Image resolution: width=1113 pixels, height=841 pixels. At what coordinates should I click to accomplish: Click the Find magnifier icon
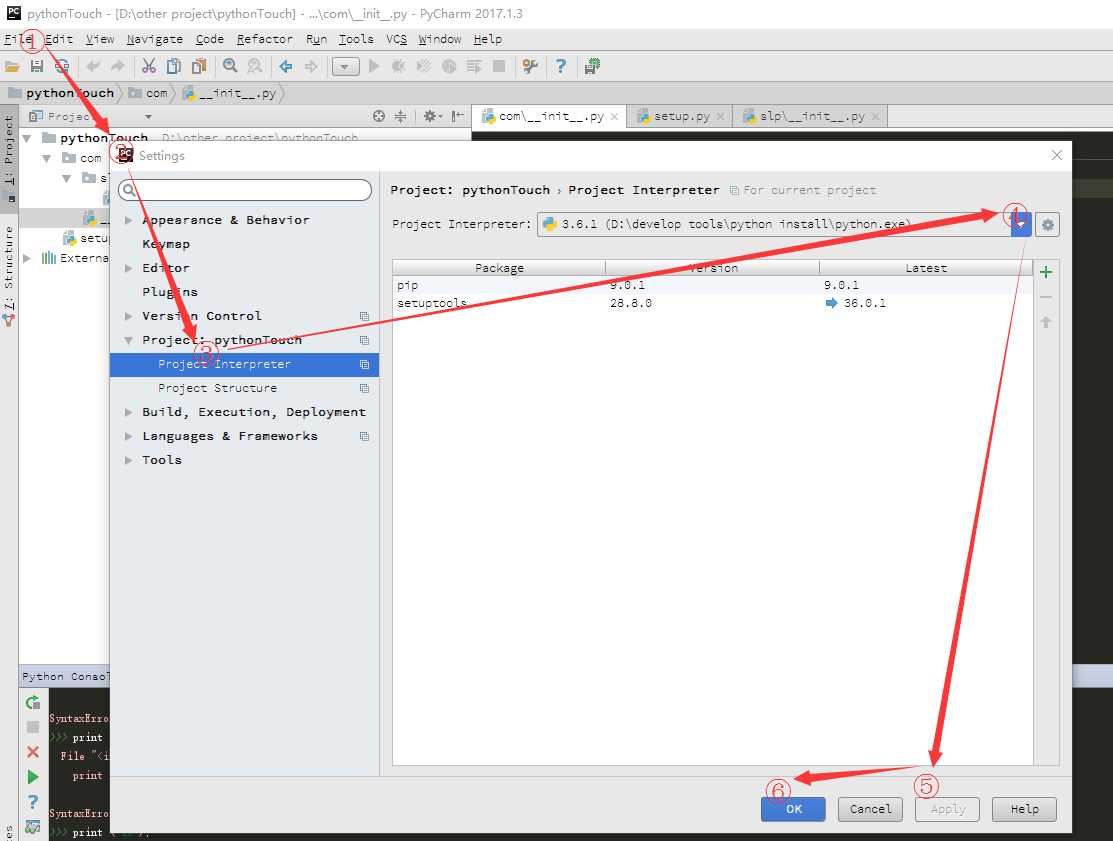230,67
